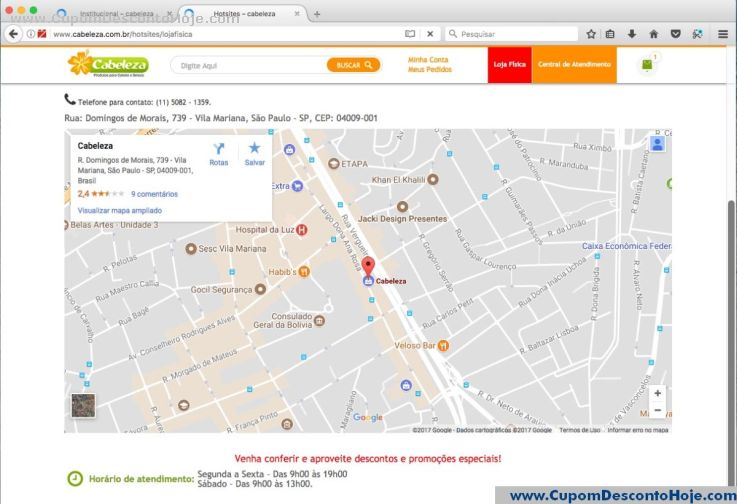Focus the browser URL address field
This screenshot has width=737, height=504.
[x=226, y=34]
